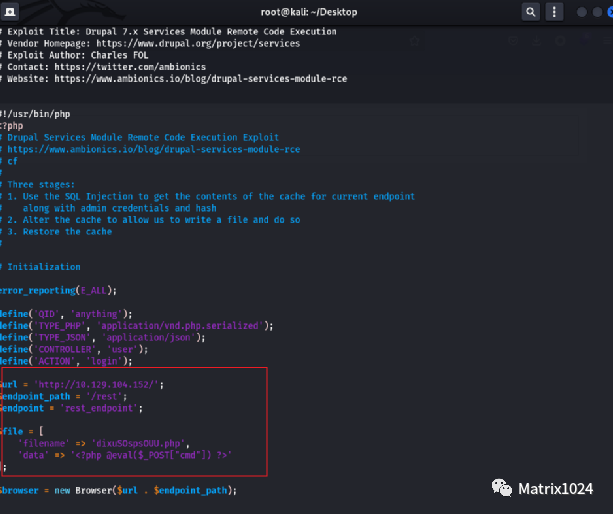Click the define ACTION 'login' line
Screen dimensions: 613x514
66,361
